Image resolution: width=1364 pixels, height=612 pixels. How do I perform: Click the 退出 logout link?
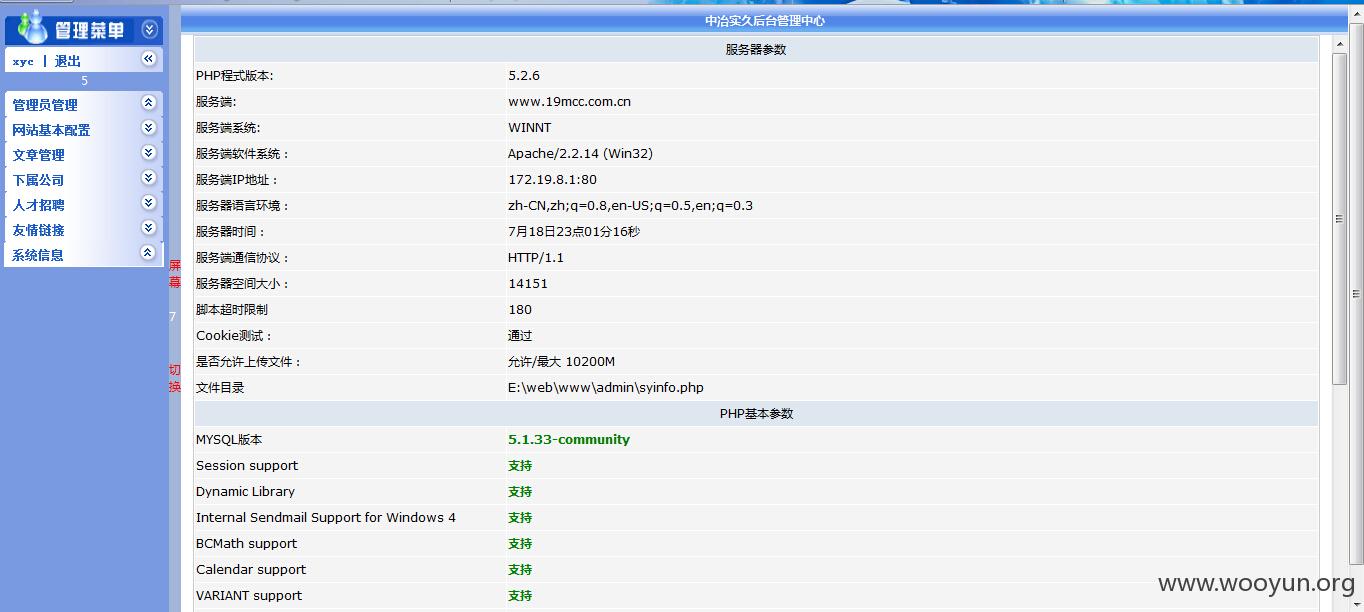(68, 61)
